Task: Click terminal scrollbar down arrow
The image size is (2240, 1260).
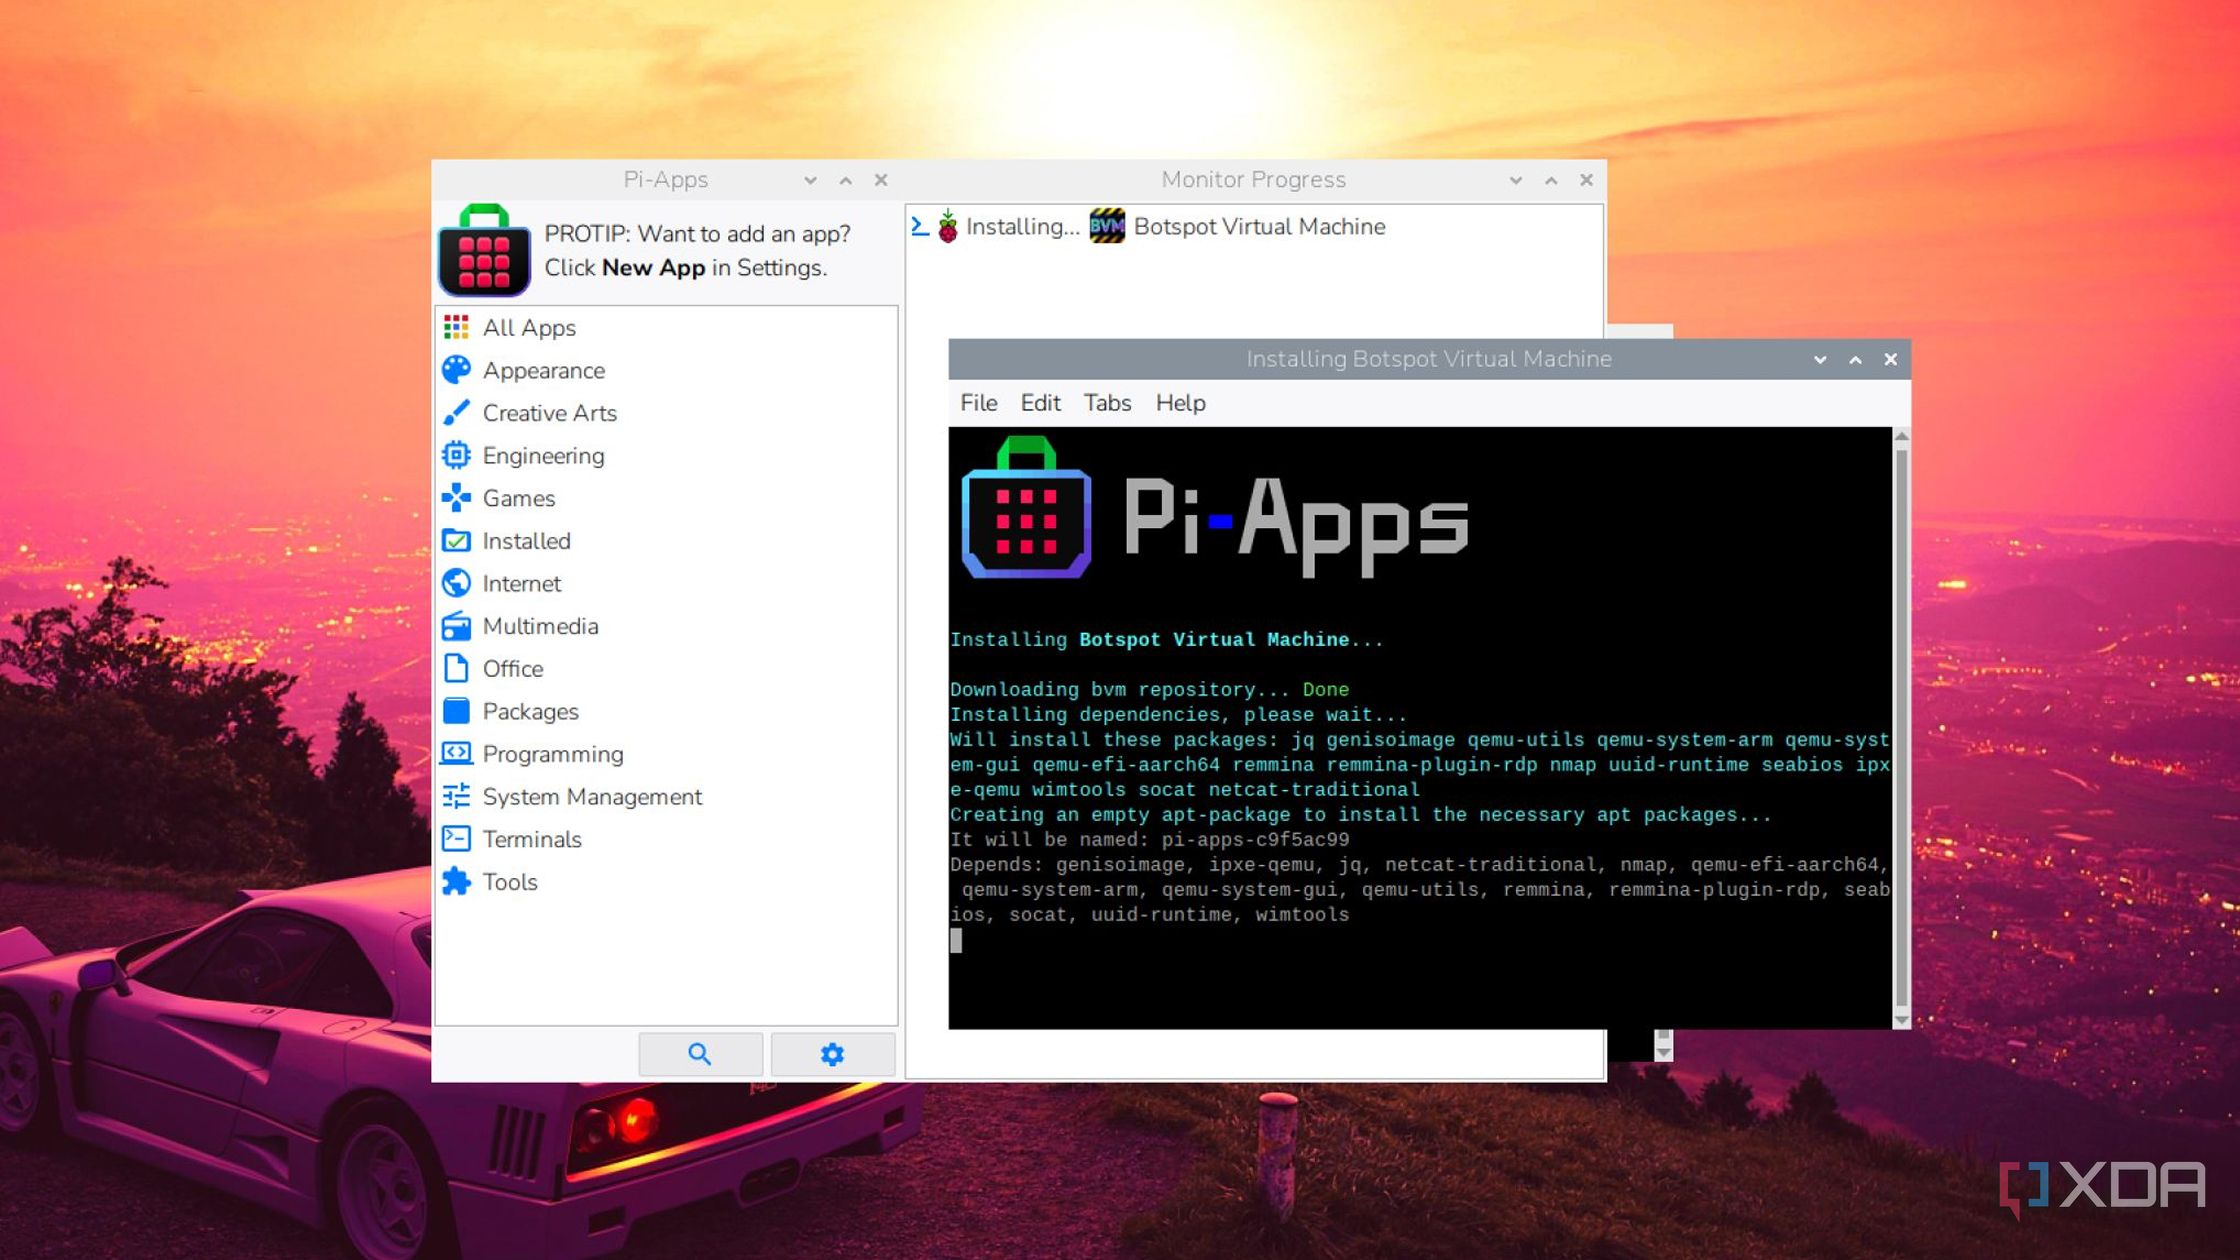Action: 1902,1020
